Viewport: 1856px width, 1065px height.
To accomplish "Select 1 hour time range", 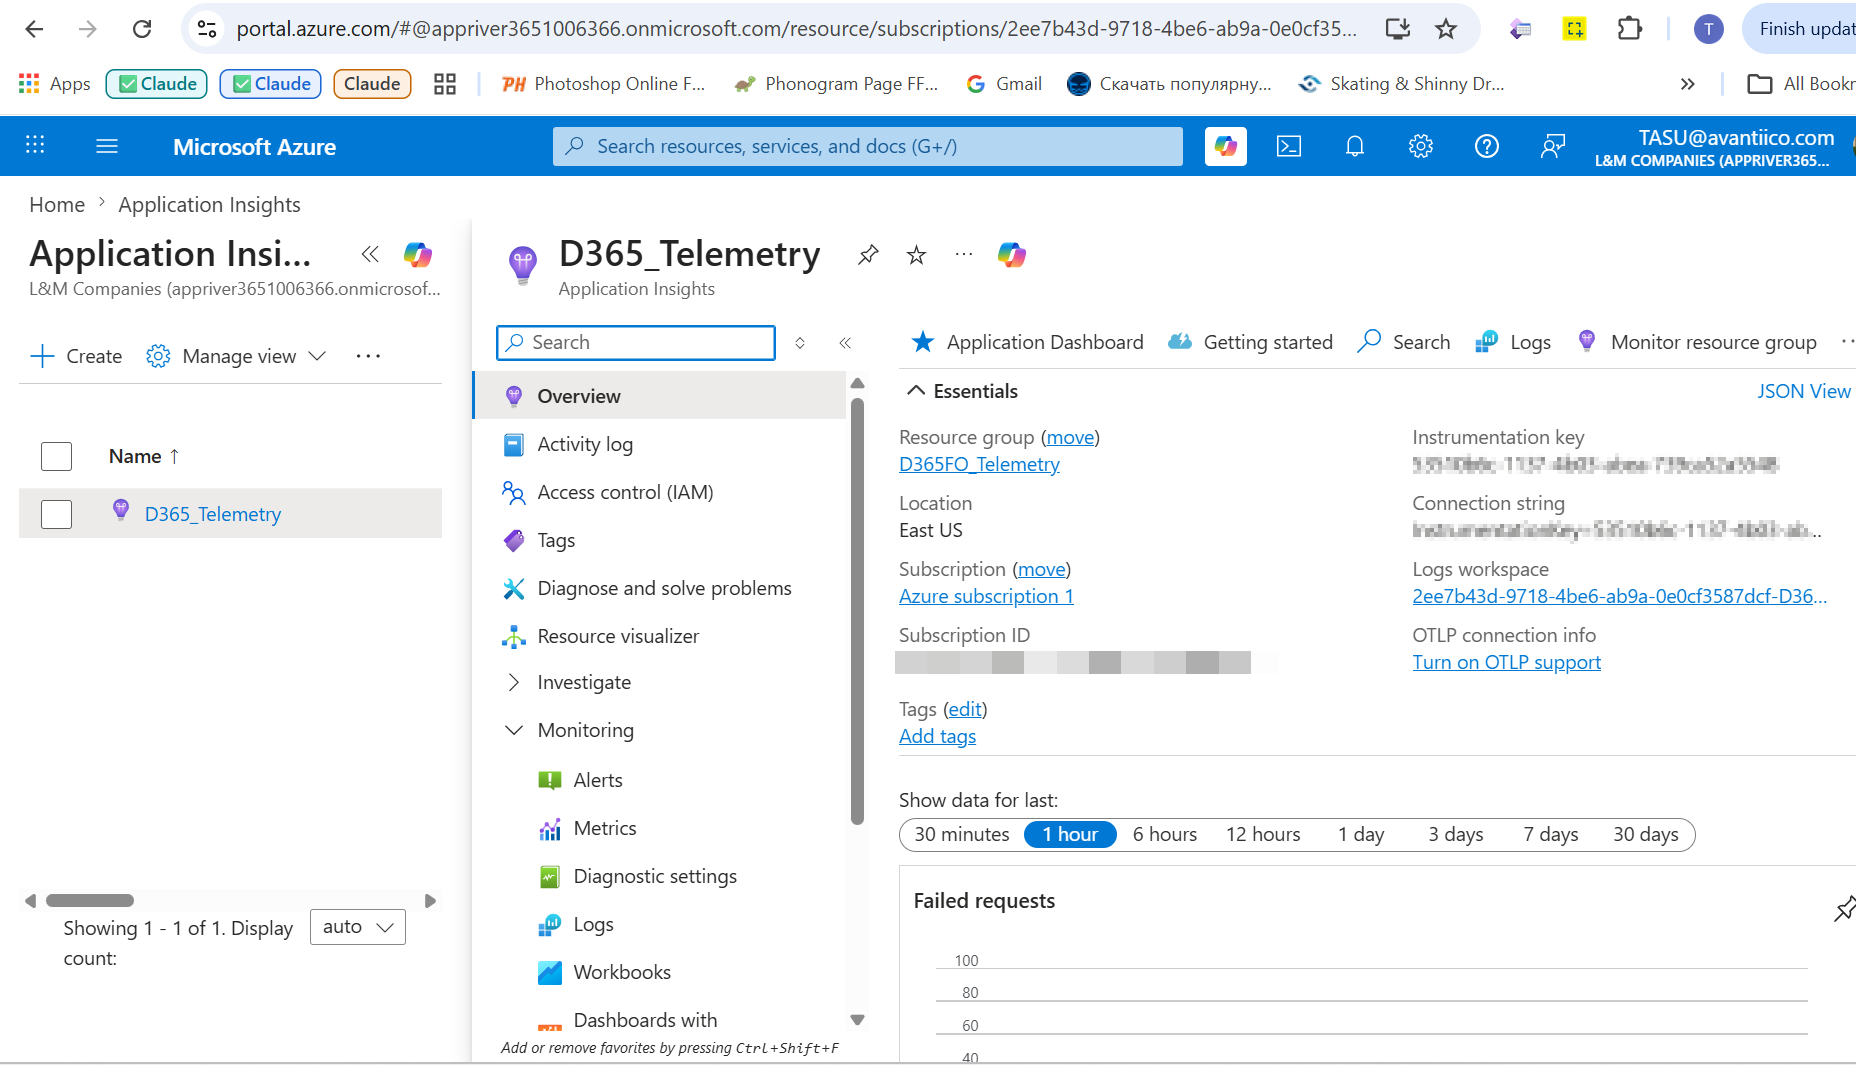I will (x=1070, y=834).
